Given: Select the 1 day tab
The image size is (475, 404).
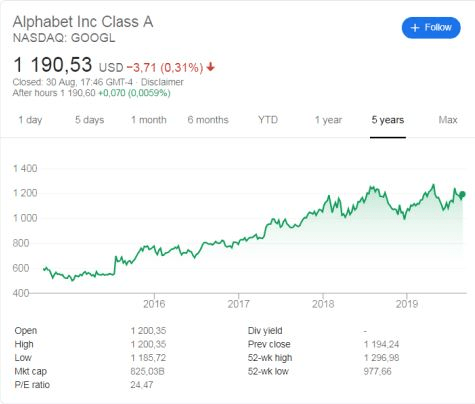Looking at the screenshot, I should pos(30,120).
